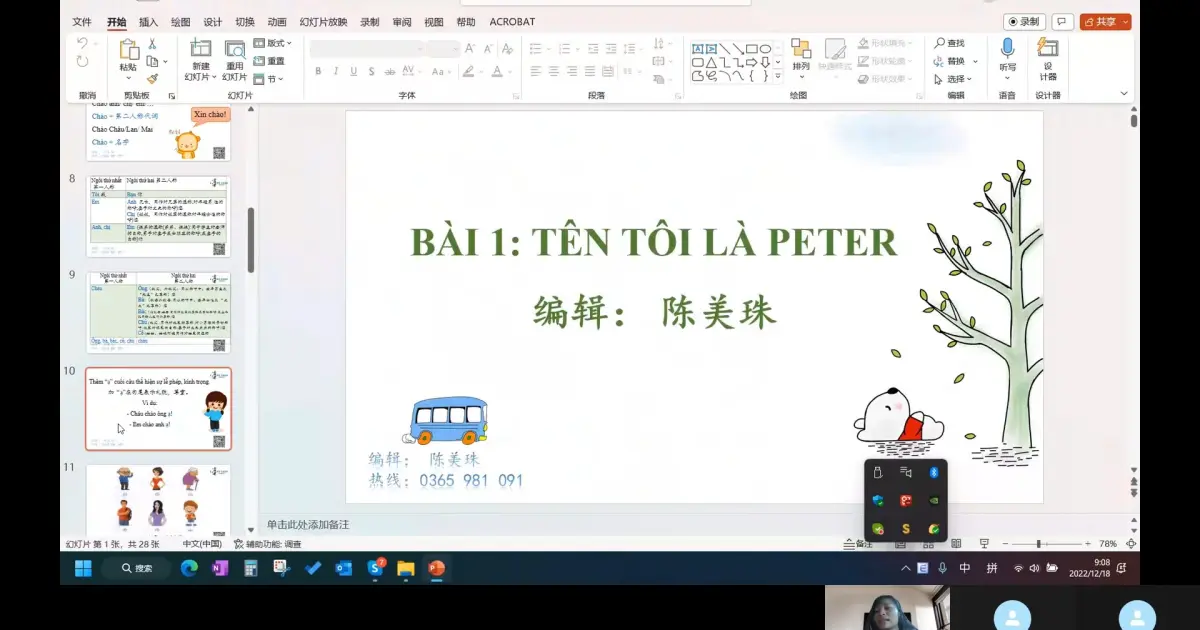Click the Undo arrow icon
Viewport: 1200px width, 630px height.
(82, 43)
